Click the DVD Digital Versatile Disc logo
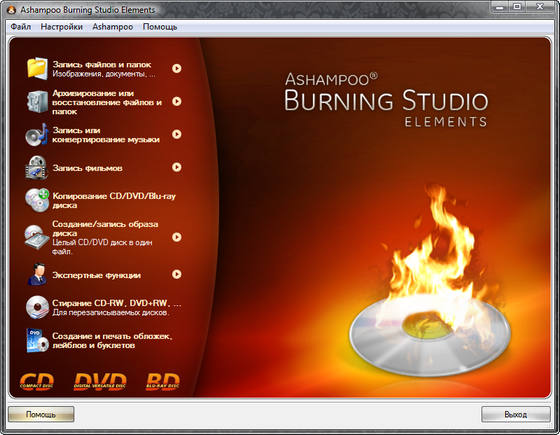 (100, 382)
